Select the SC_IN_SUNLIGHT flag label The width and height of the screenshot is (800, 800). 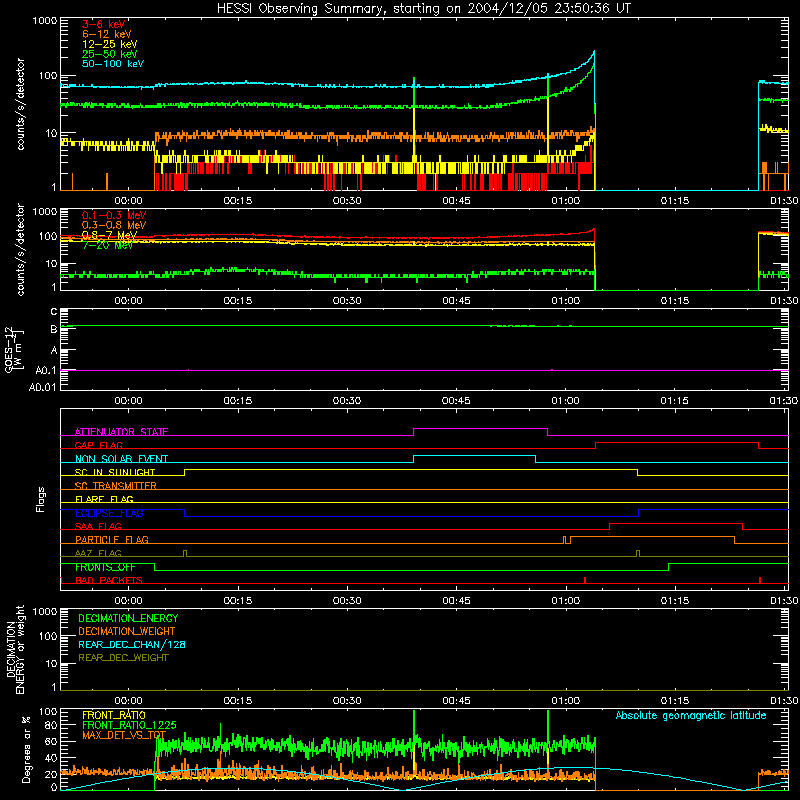115,472
